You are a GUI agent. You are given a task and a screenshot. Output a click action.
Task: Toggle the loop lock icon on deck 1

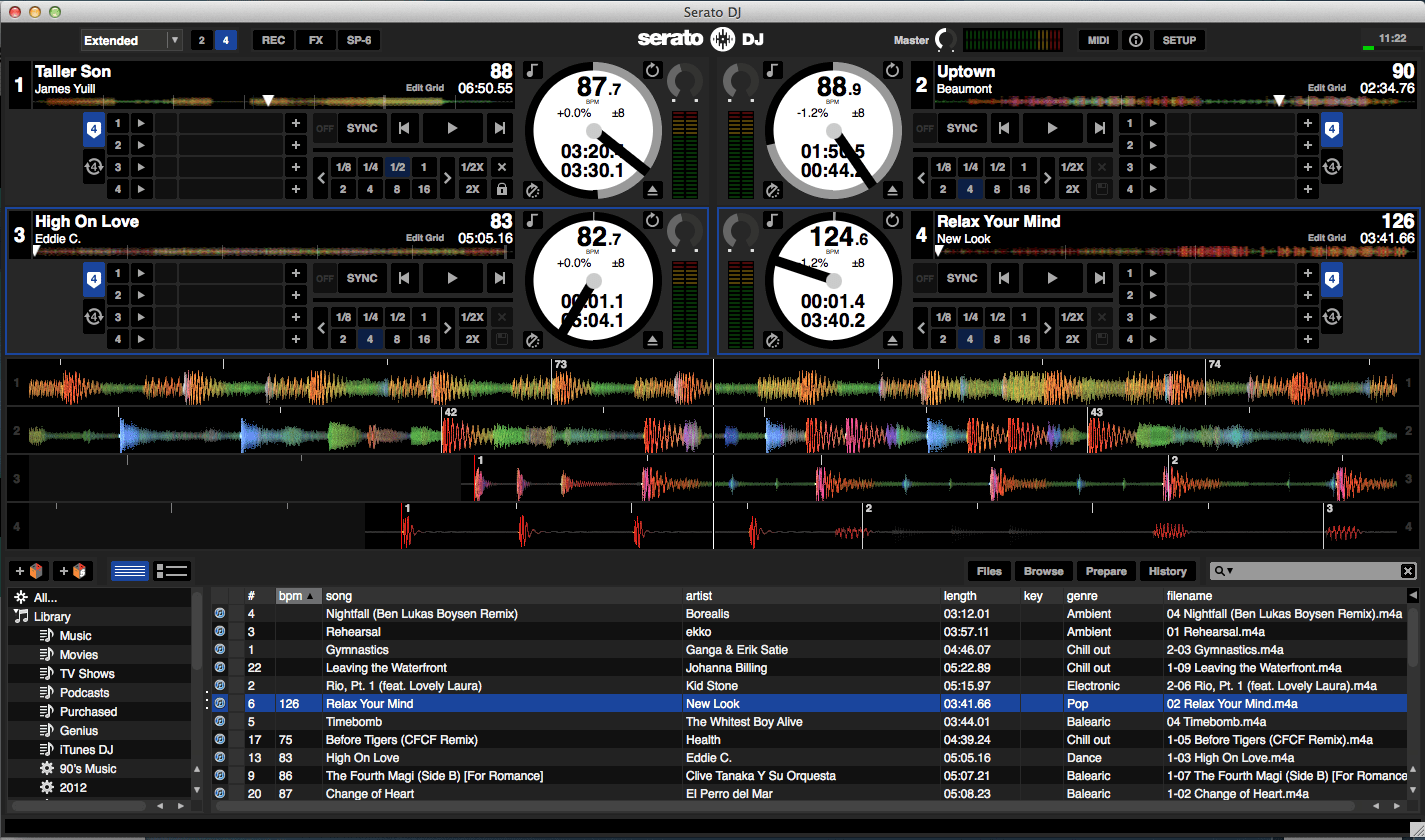(x=502, y=190)
